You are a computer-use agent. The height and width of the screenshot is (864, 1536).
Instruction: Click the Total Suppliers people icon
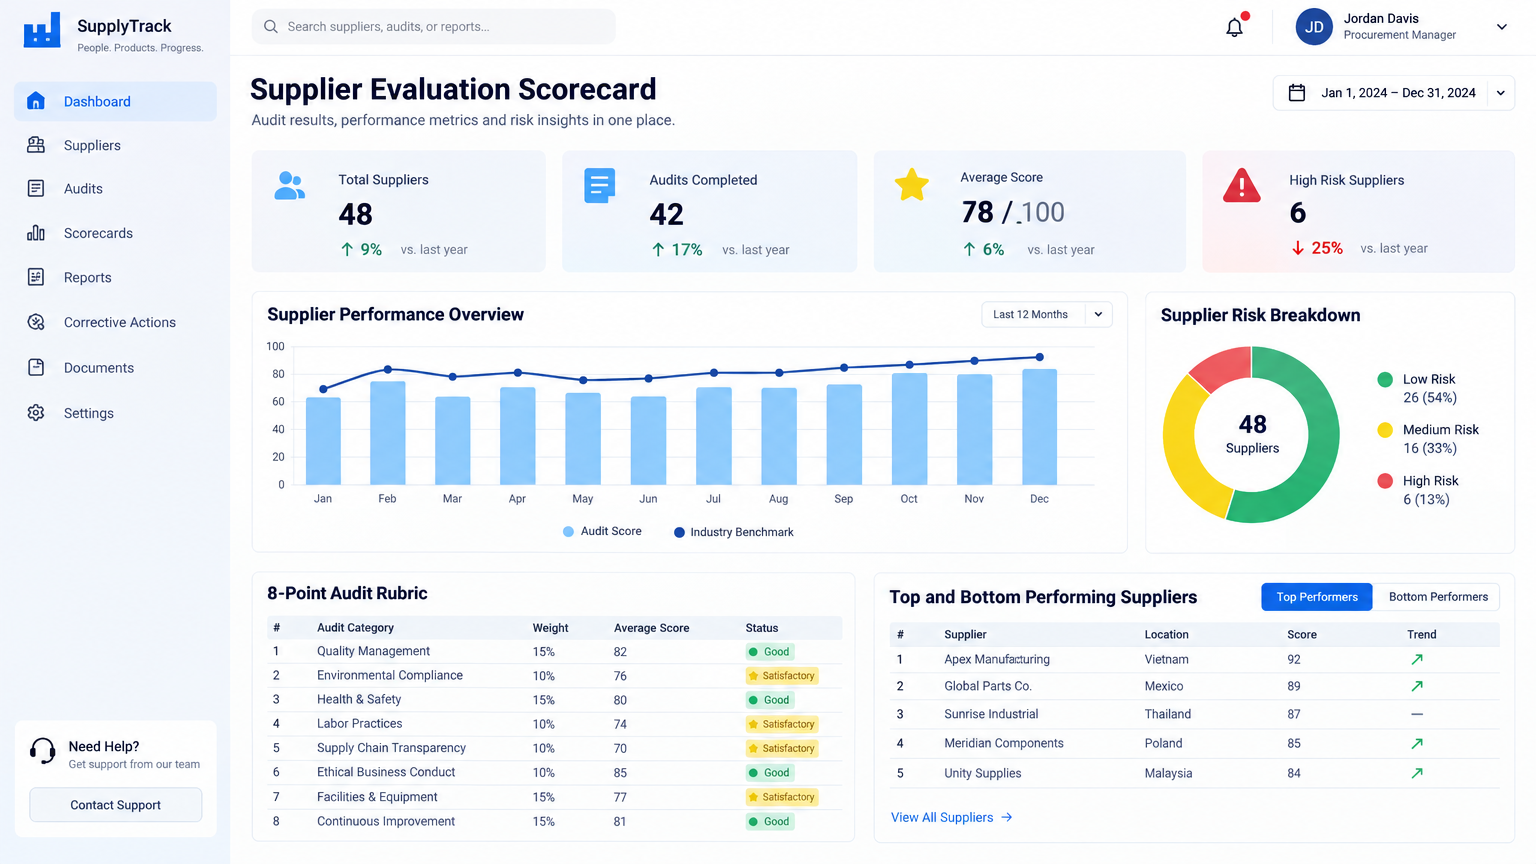coord(289,185)
